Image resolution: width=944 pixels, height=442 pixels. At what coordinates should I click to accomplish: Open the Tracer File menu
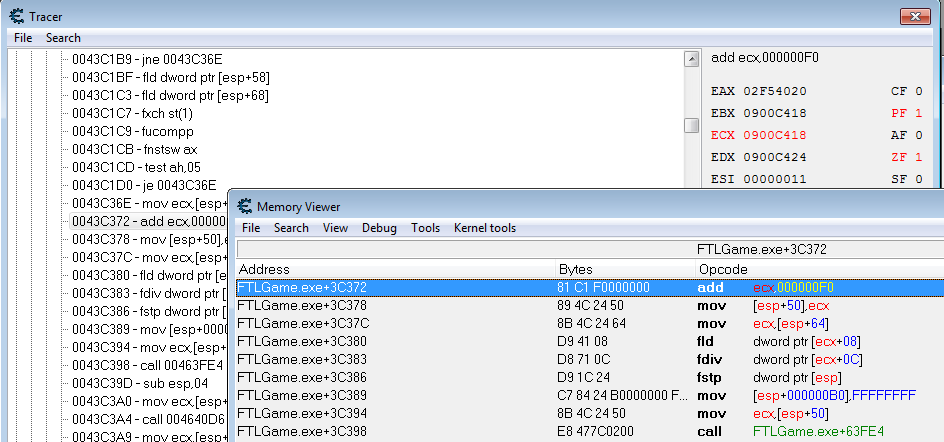click(23, 38)
